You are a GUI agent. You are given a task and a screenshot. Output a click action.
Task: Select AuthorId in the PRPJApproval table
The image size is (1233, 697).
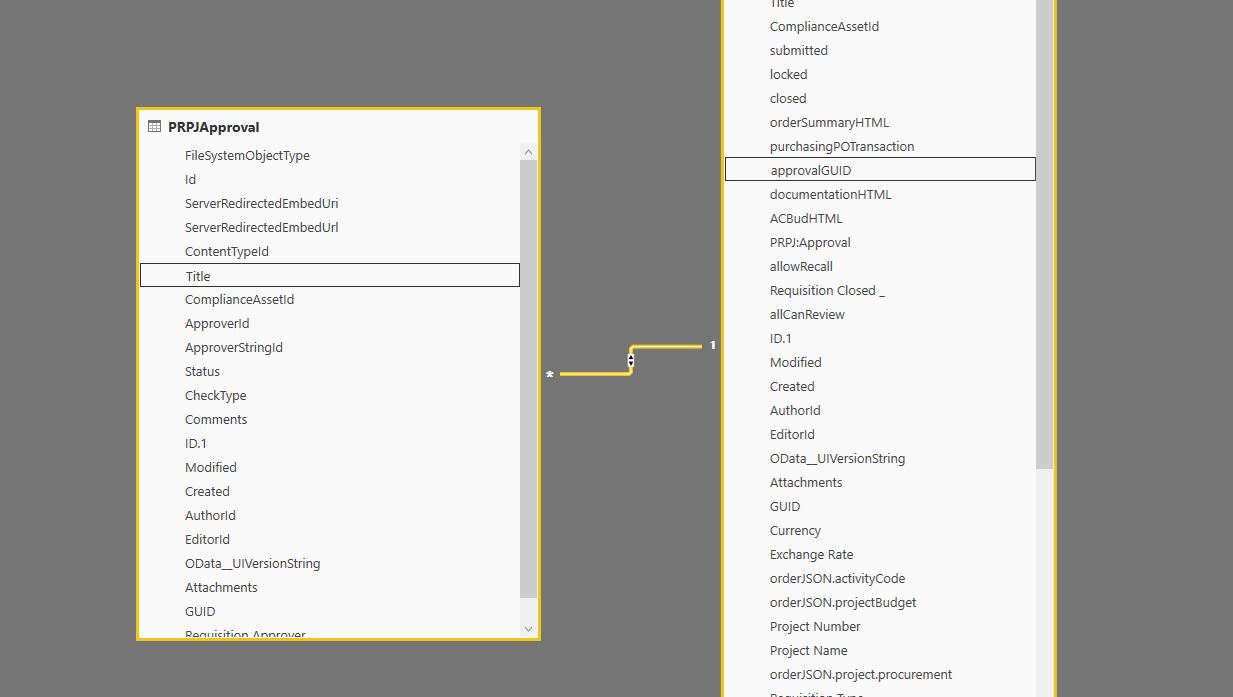point(210,515)
